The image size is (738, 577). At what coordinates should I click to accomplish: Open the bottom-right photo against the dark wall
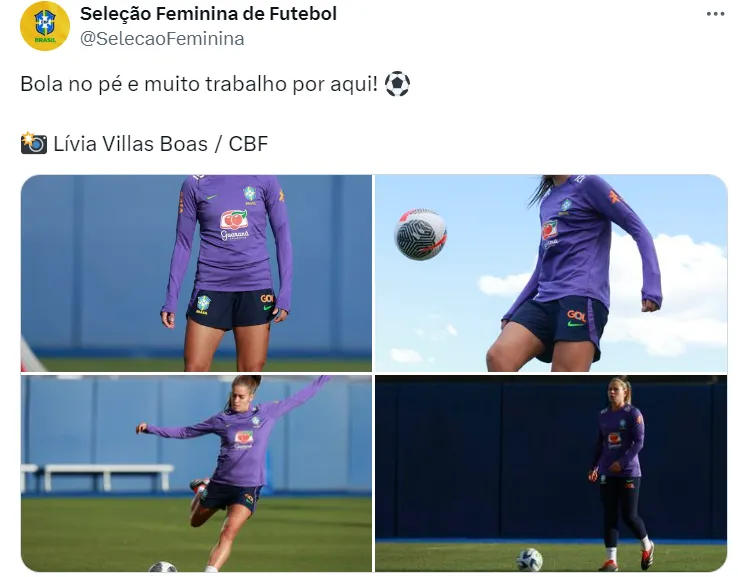click(551, 473)
